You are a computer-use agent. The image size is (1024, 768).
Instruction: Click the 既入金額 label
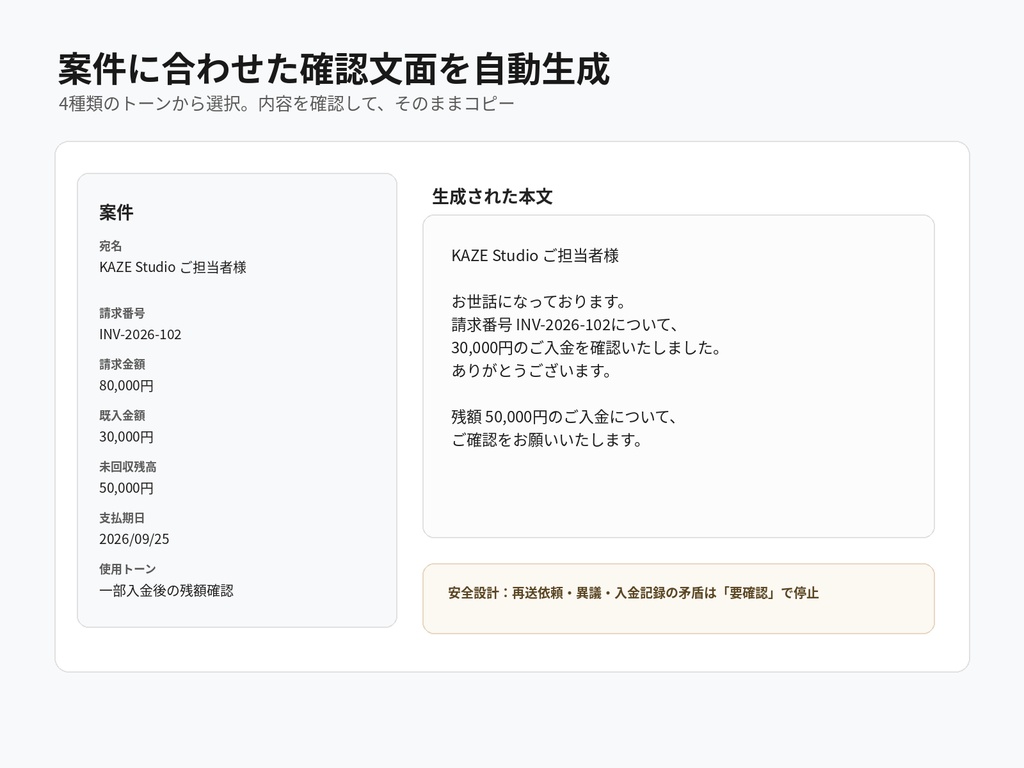point(122,415)
